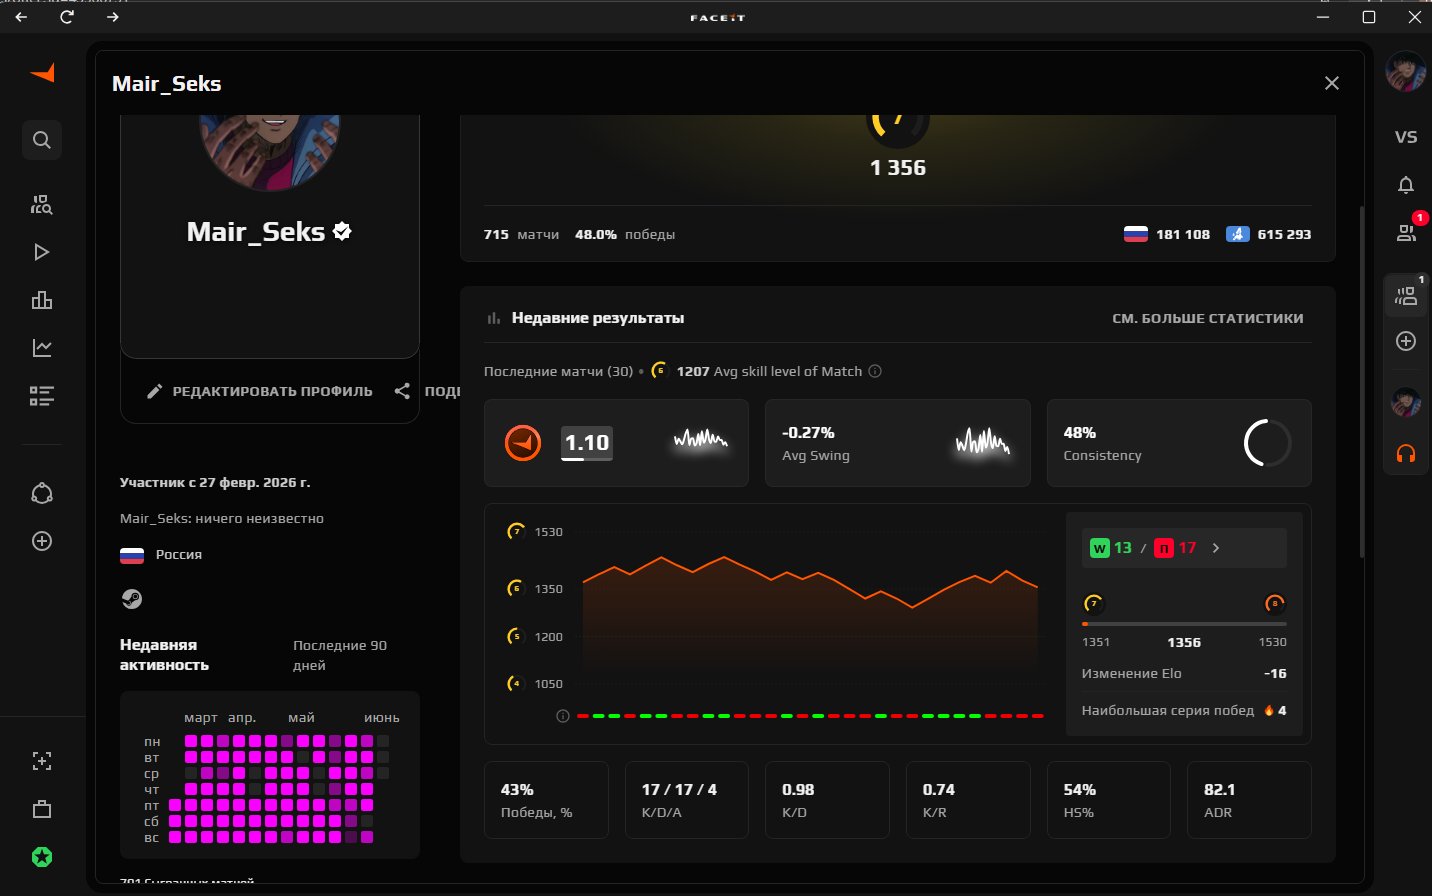This screenshot has width=1432, height=896.
Task: Click the profile panel vertical scrollbar
Action: (1361, 382)
